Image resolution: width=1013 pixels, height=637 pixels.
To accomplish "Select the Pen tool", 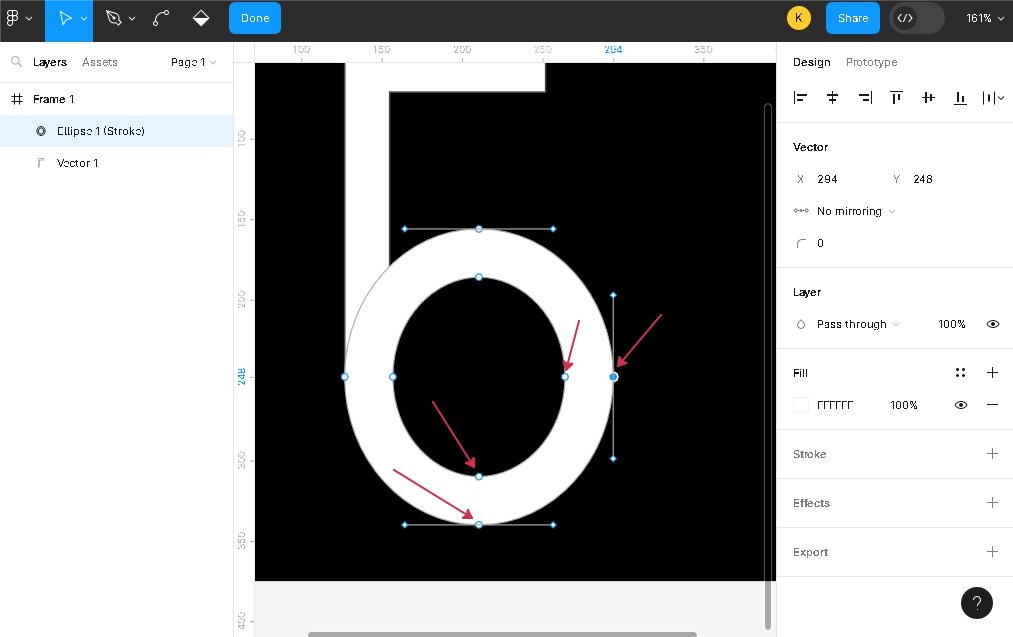I will tap(115, 18).
